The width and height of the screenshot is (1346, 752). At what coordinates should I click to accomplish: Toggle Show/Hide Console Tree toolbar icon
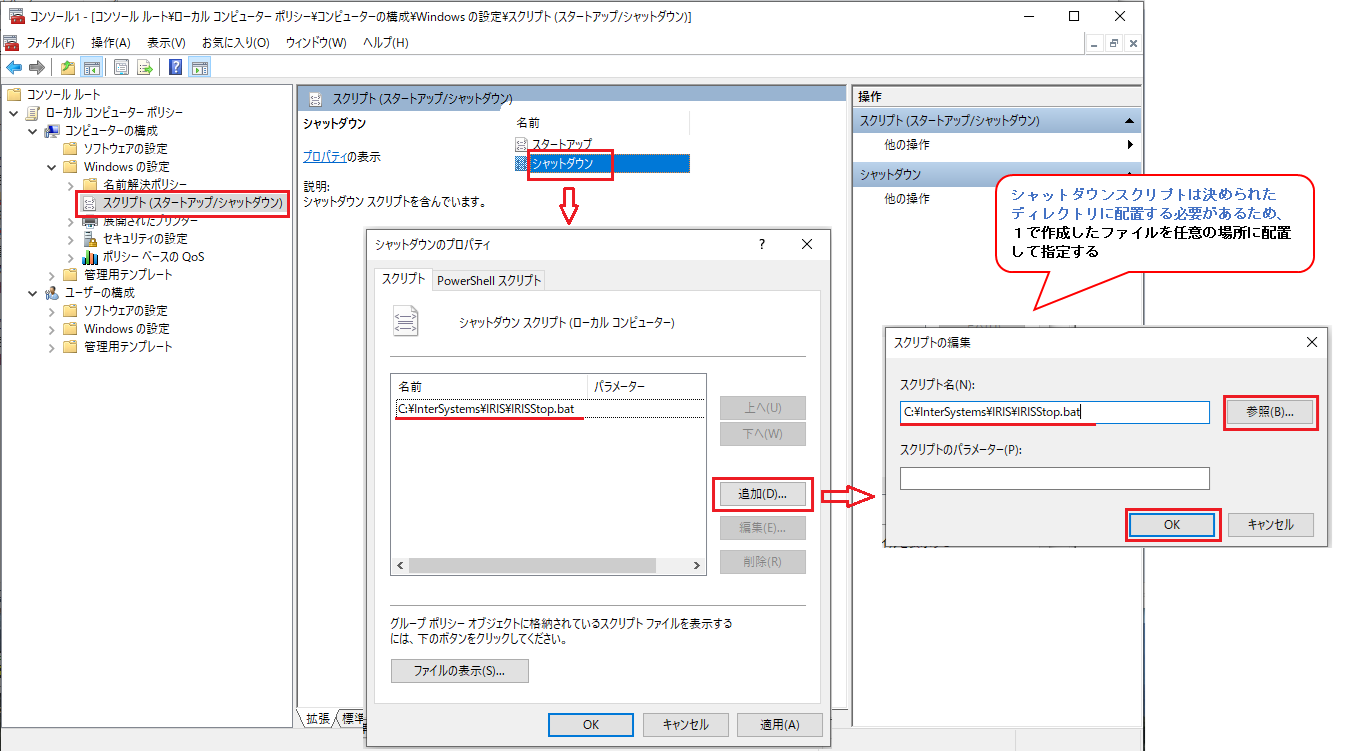pyautogui.click(x=91, y=68)
